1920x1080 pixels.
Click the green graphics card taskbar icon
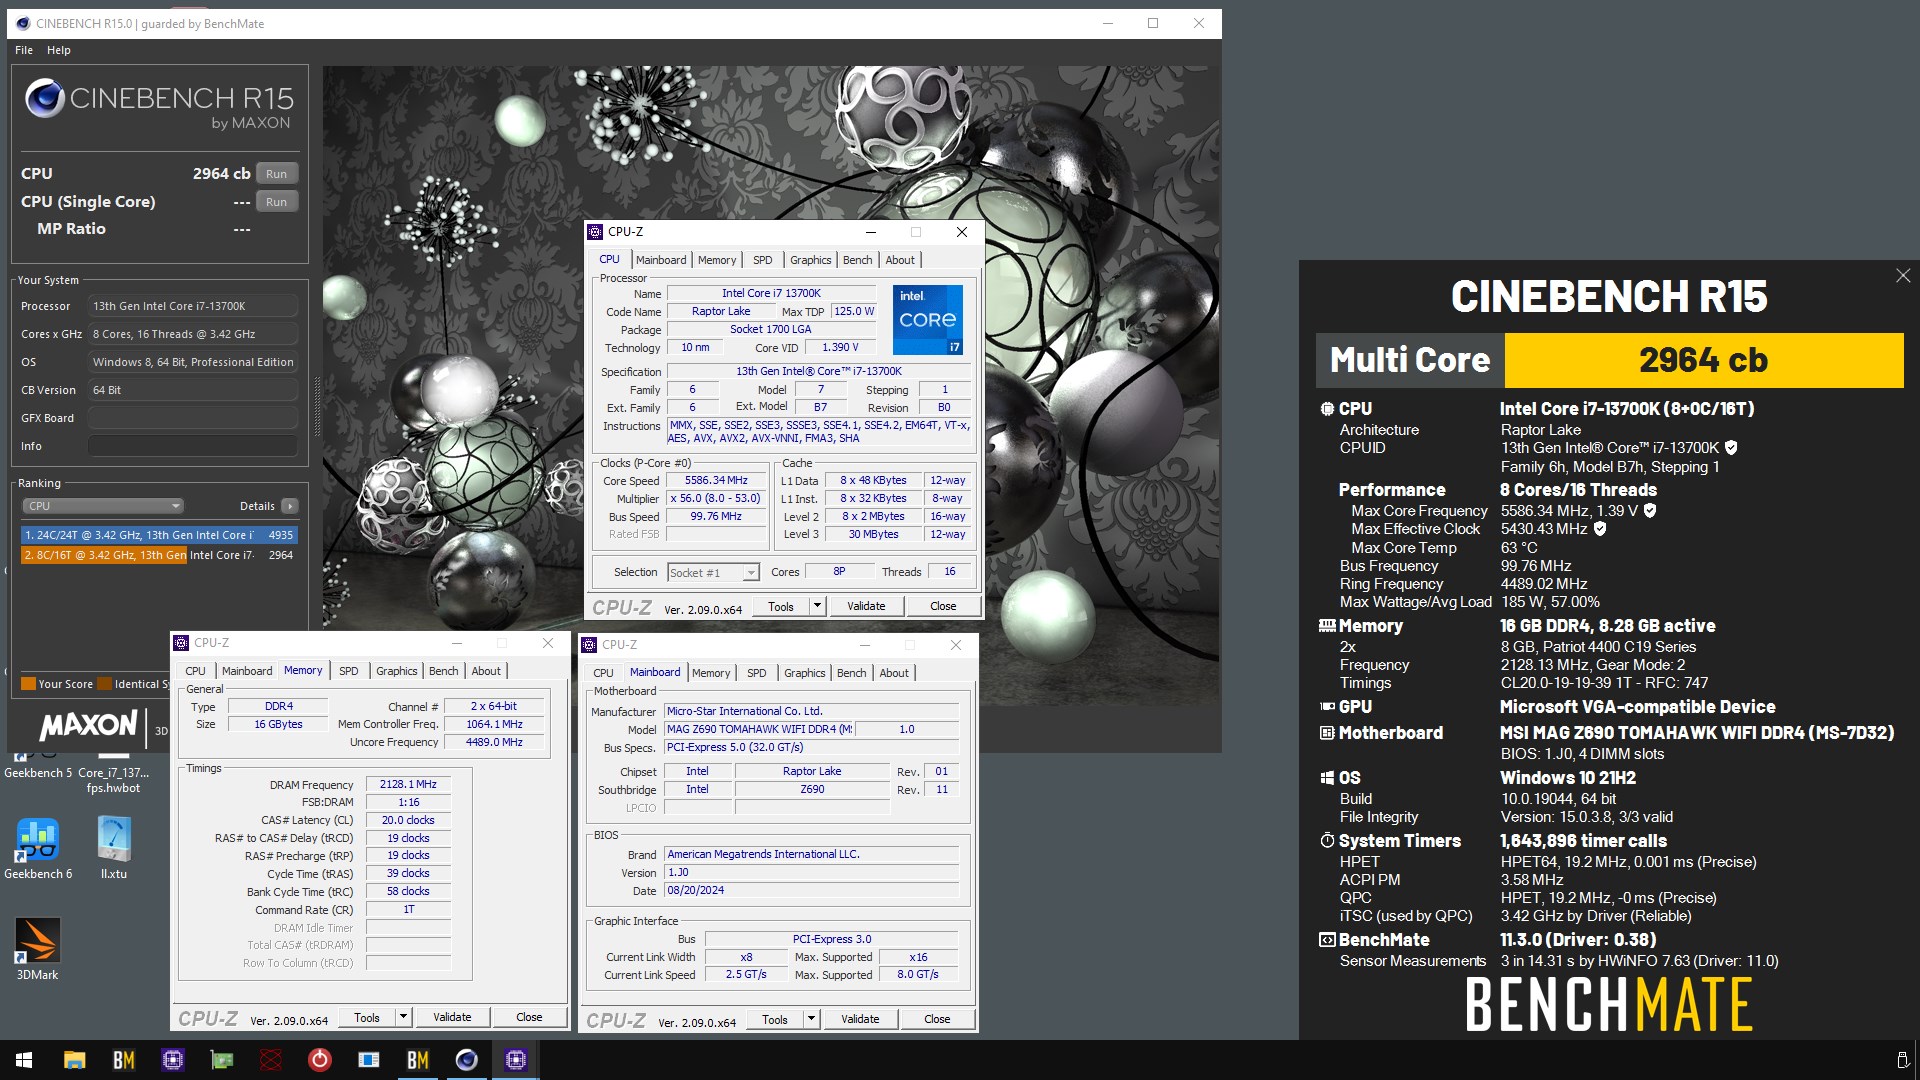tap(222, 1060)
